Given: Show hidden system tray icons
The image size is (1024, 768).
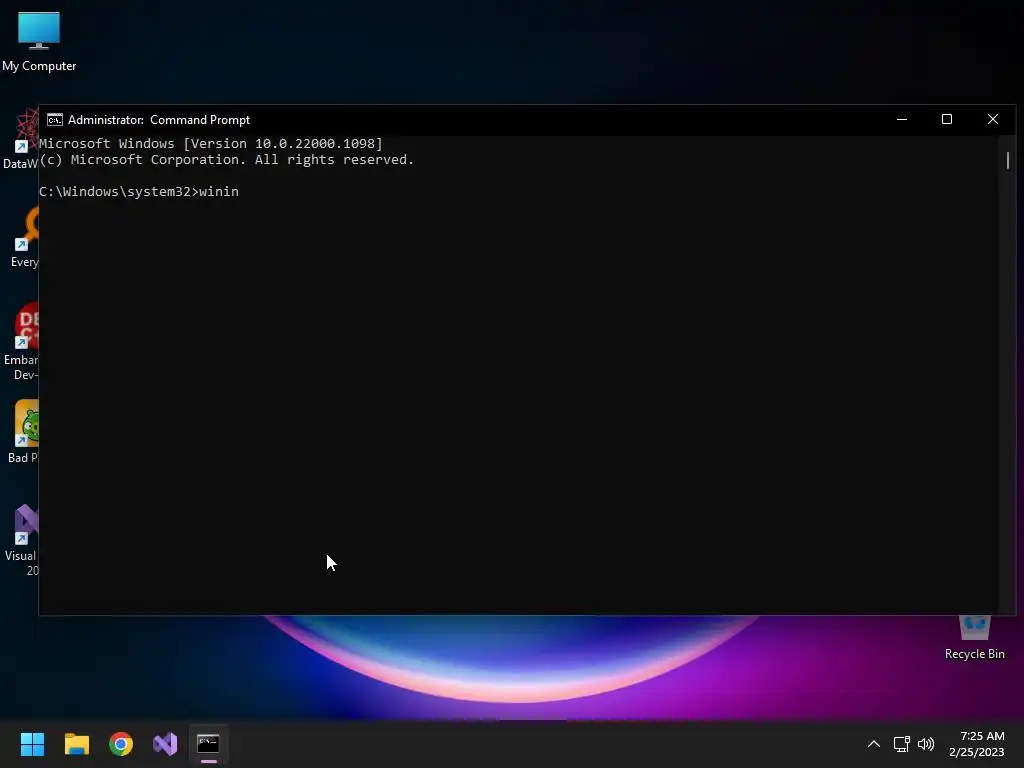Looking at the screenshot, I should (873, 744).
